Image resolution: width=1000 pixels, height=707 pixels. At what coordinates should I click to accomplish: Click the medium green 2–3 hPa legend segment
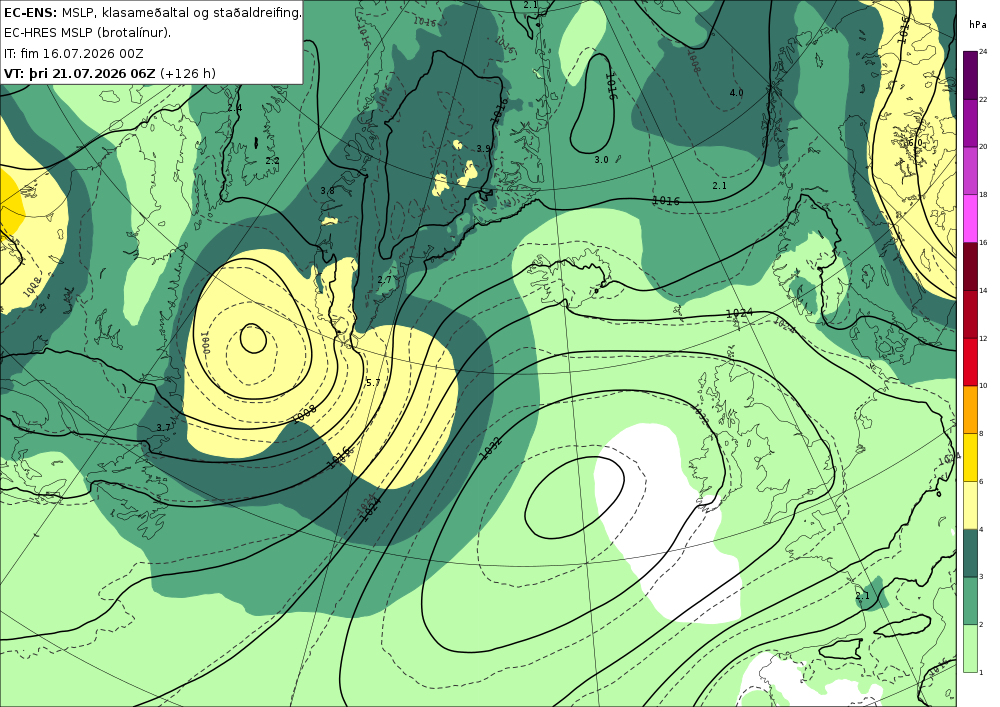[971, 601]
